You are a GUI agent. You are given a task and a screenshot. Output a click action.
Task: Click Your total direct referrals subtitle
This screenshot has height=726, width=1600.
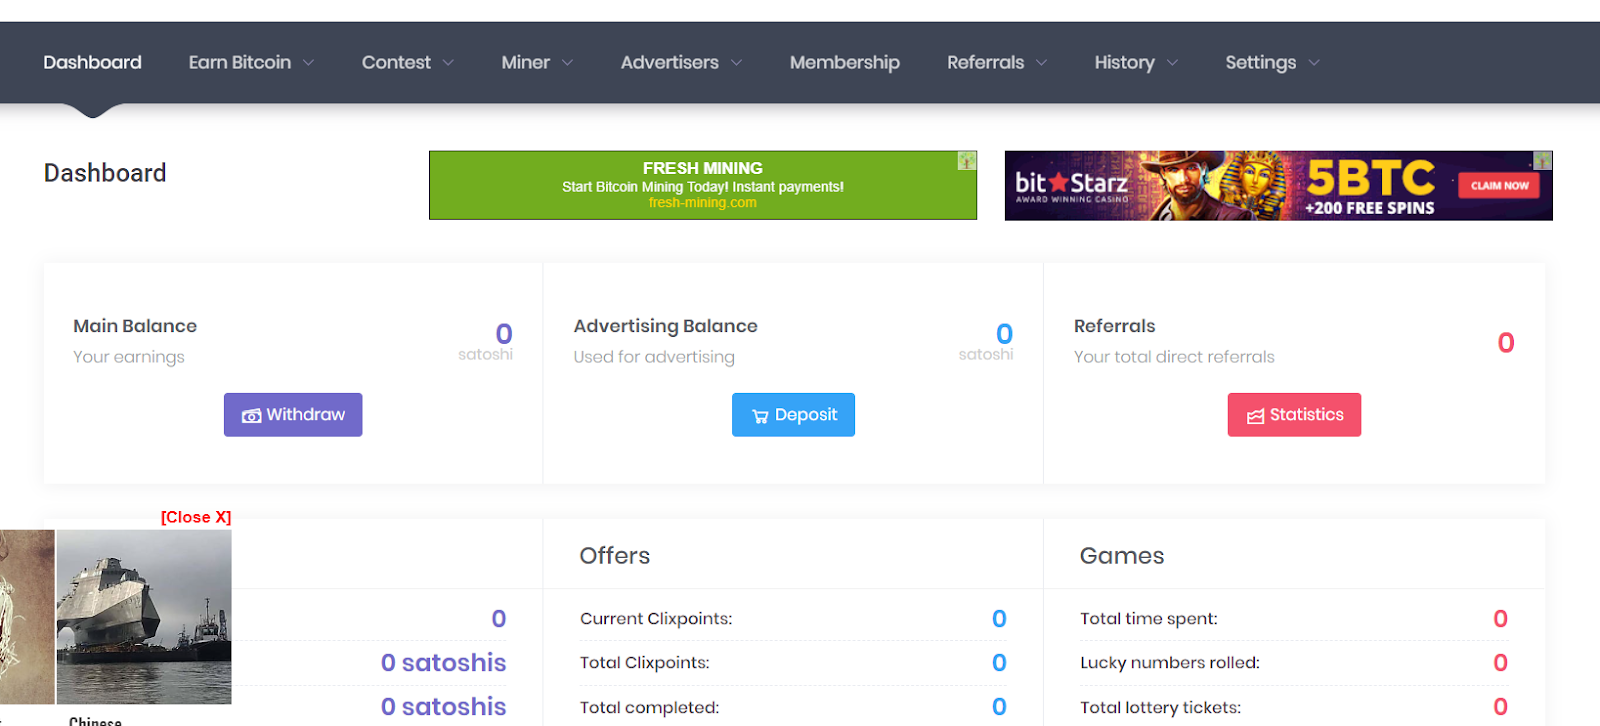pos(1174,357)
